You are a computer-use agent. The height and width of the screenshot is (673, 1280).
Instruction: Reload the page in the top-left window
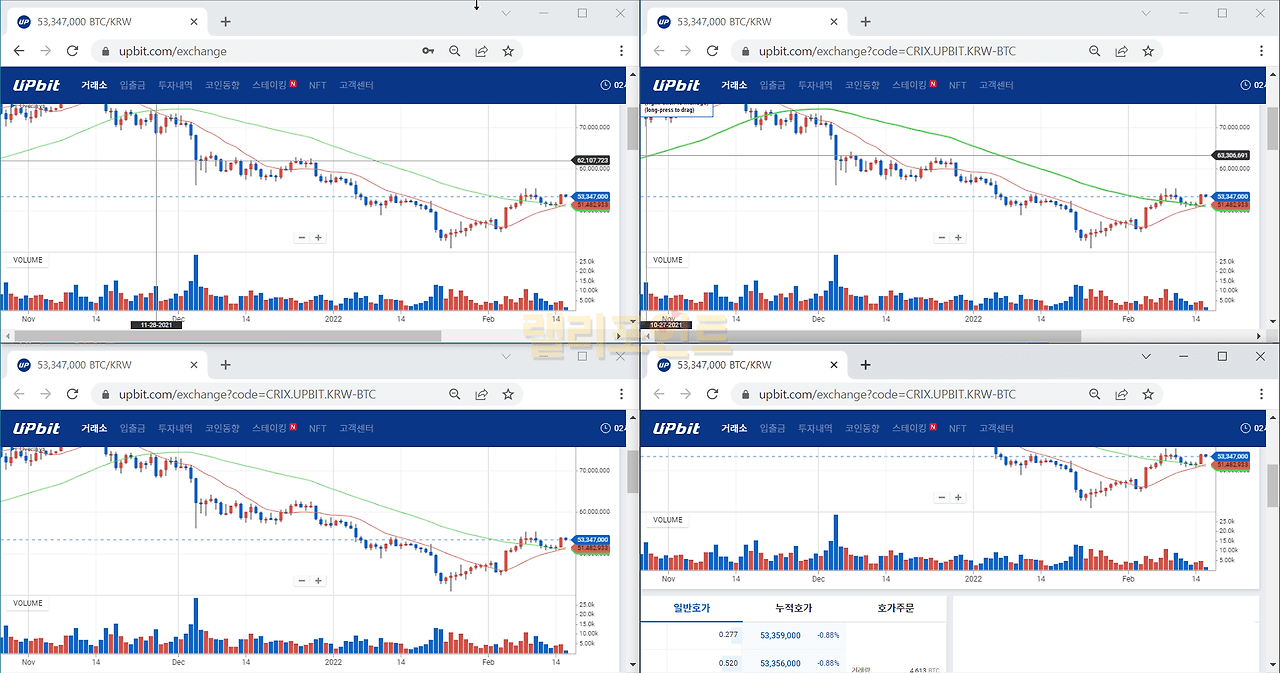72,51
